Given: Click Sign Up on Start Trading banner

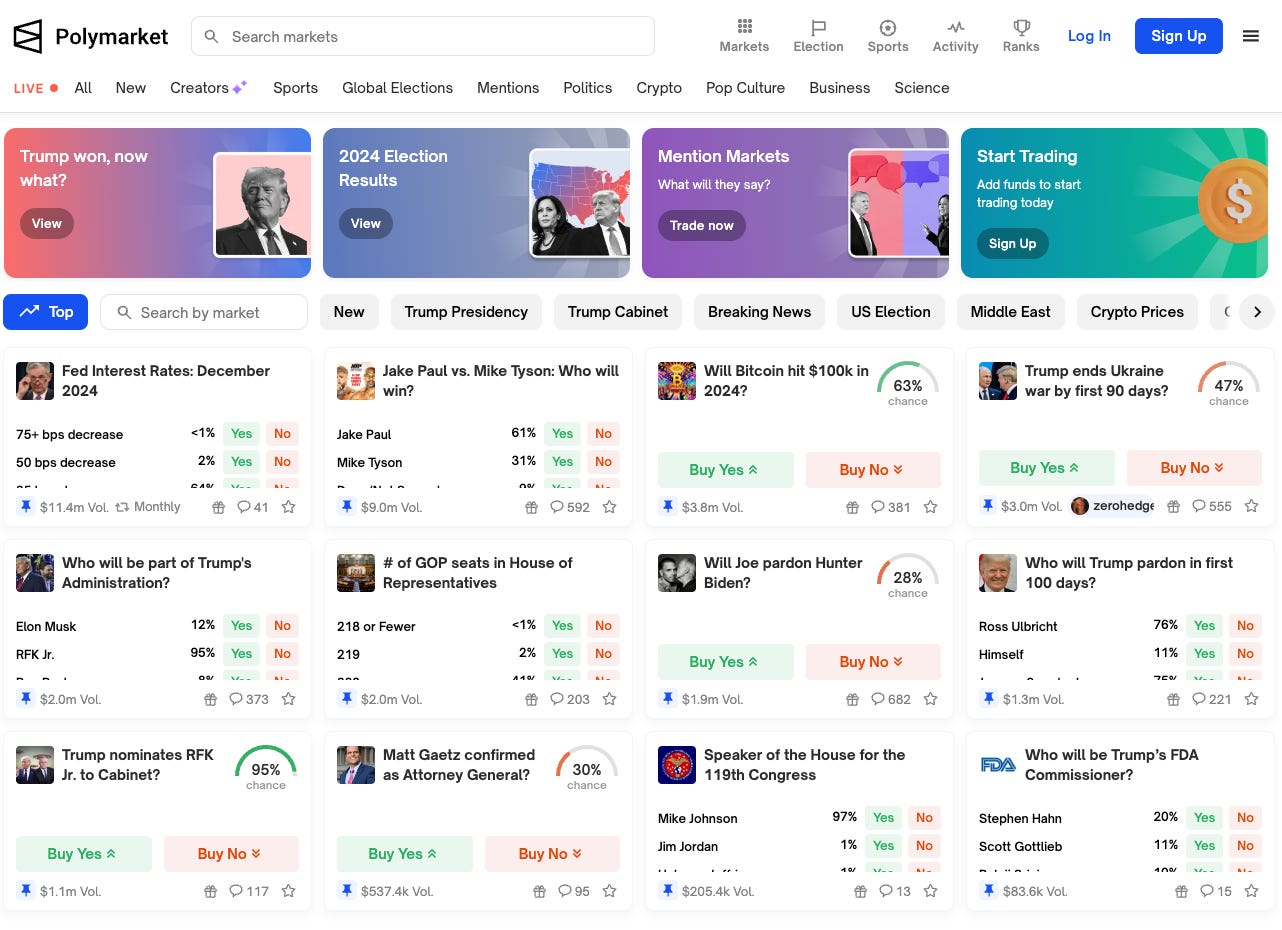Looking at the screenshot, I should tap(1012, 243).
